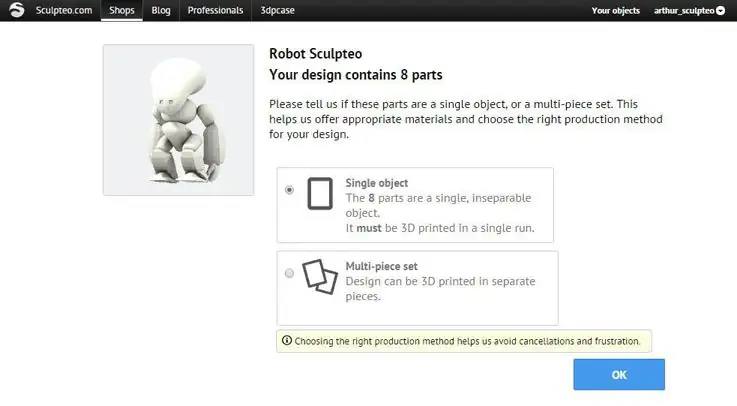737x406 pixels.
Task: Click the info icon in the yellow notice
Action: (287, 340)
